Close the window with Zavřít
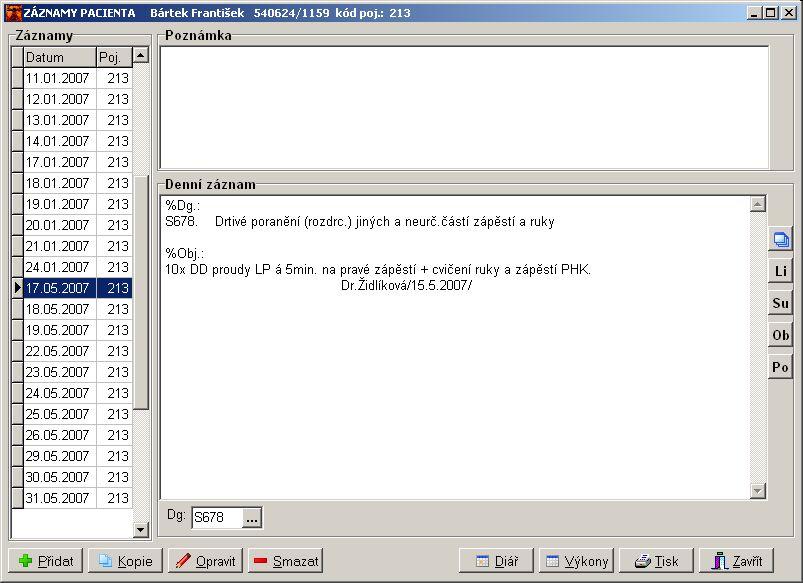The width and height of the screenshot is (803, 583). (x=736, y=561)
